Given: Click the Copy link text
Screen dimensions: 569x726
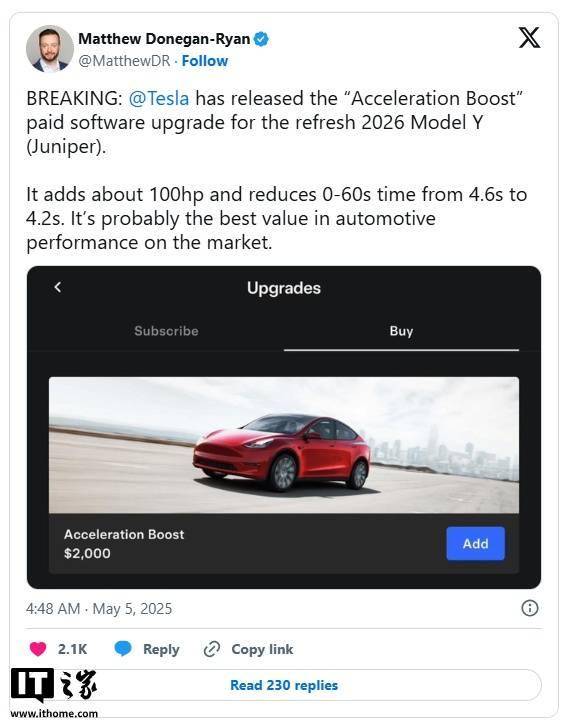Looking at the screenshot, I should (262, 649).
